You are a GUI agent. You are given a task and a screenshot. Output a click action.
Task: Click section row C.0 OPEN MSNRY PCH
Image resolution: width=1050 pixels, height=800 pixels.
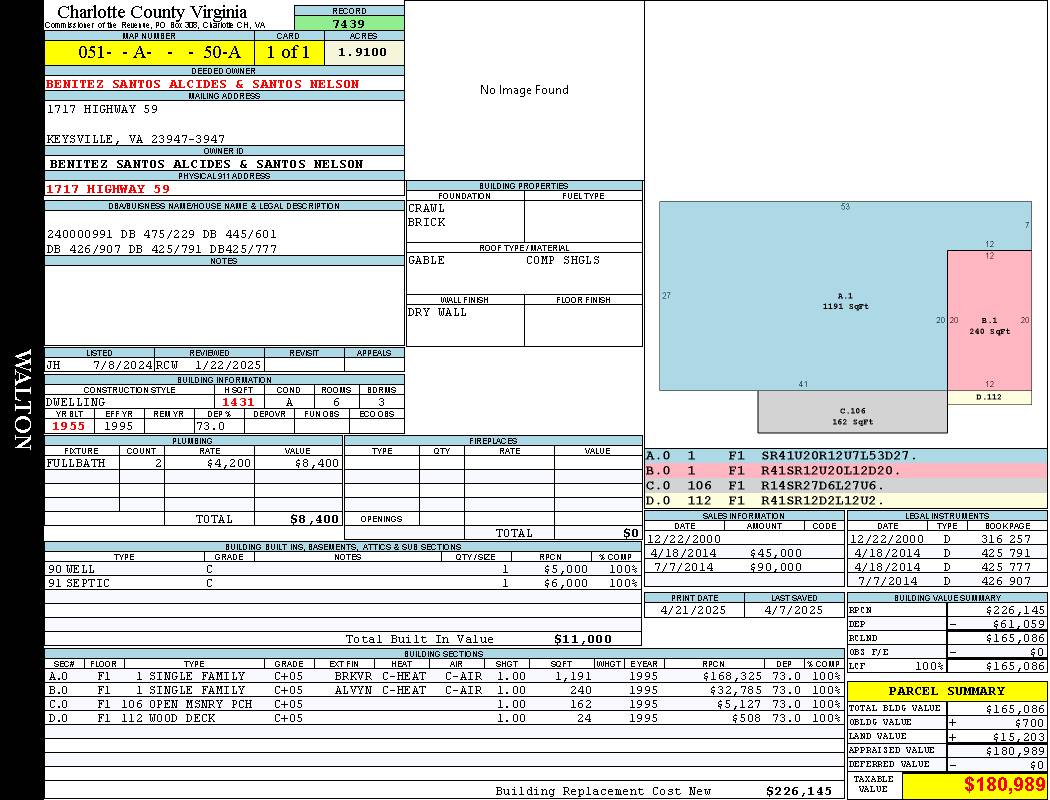445,704
